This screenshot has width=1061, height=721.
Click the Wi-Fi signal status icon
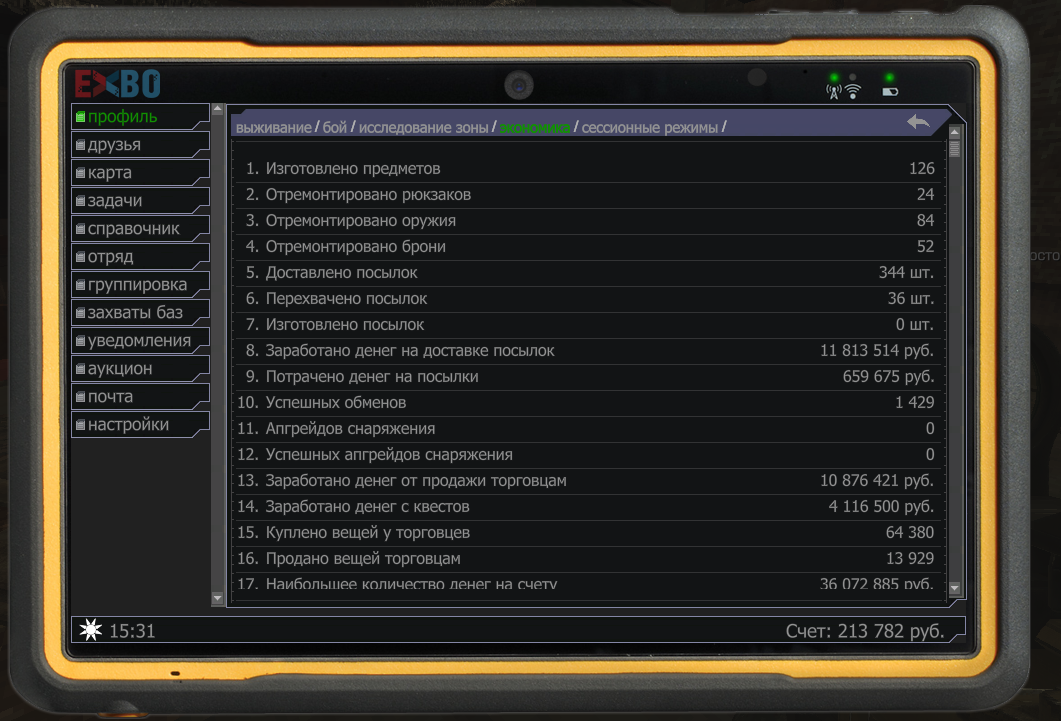tap(853, 91)
